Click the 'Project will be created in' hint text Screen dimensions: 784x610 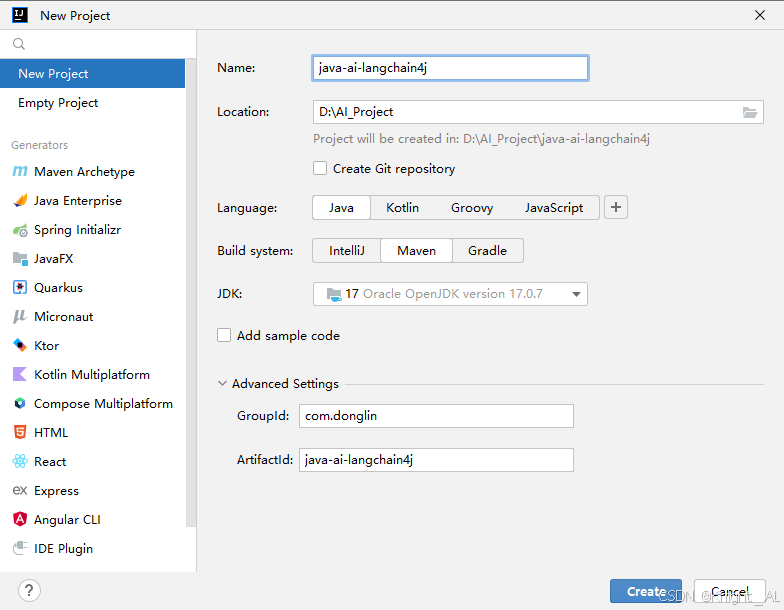[481, 138]
